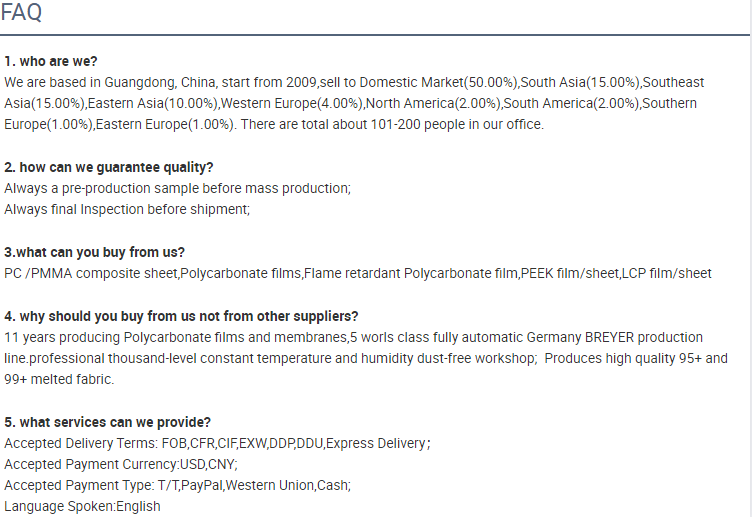Click the pre-production sample answer line
This screenshot has width=752, height=517.
click(x=177, y=188)
